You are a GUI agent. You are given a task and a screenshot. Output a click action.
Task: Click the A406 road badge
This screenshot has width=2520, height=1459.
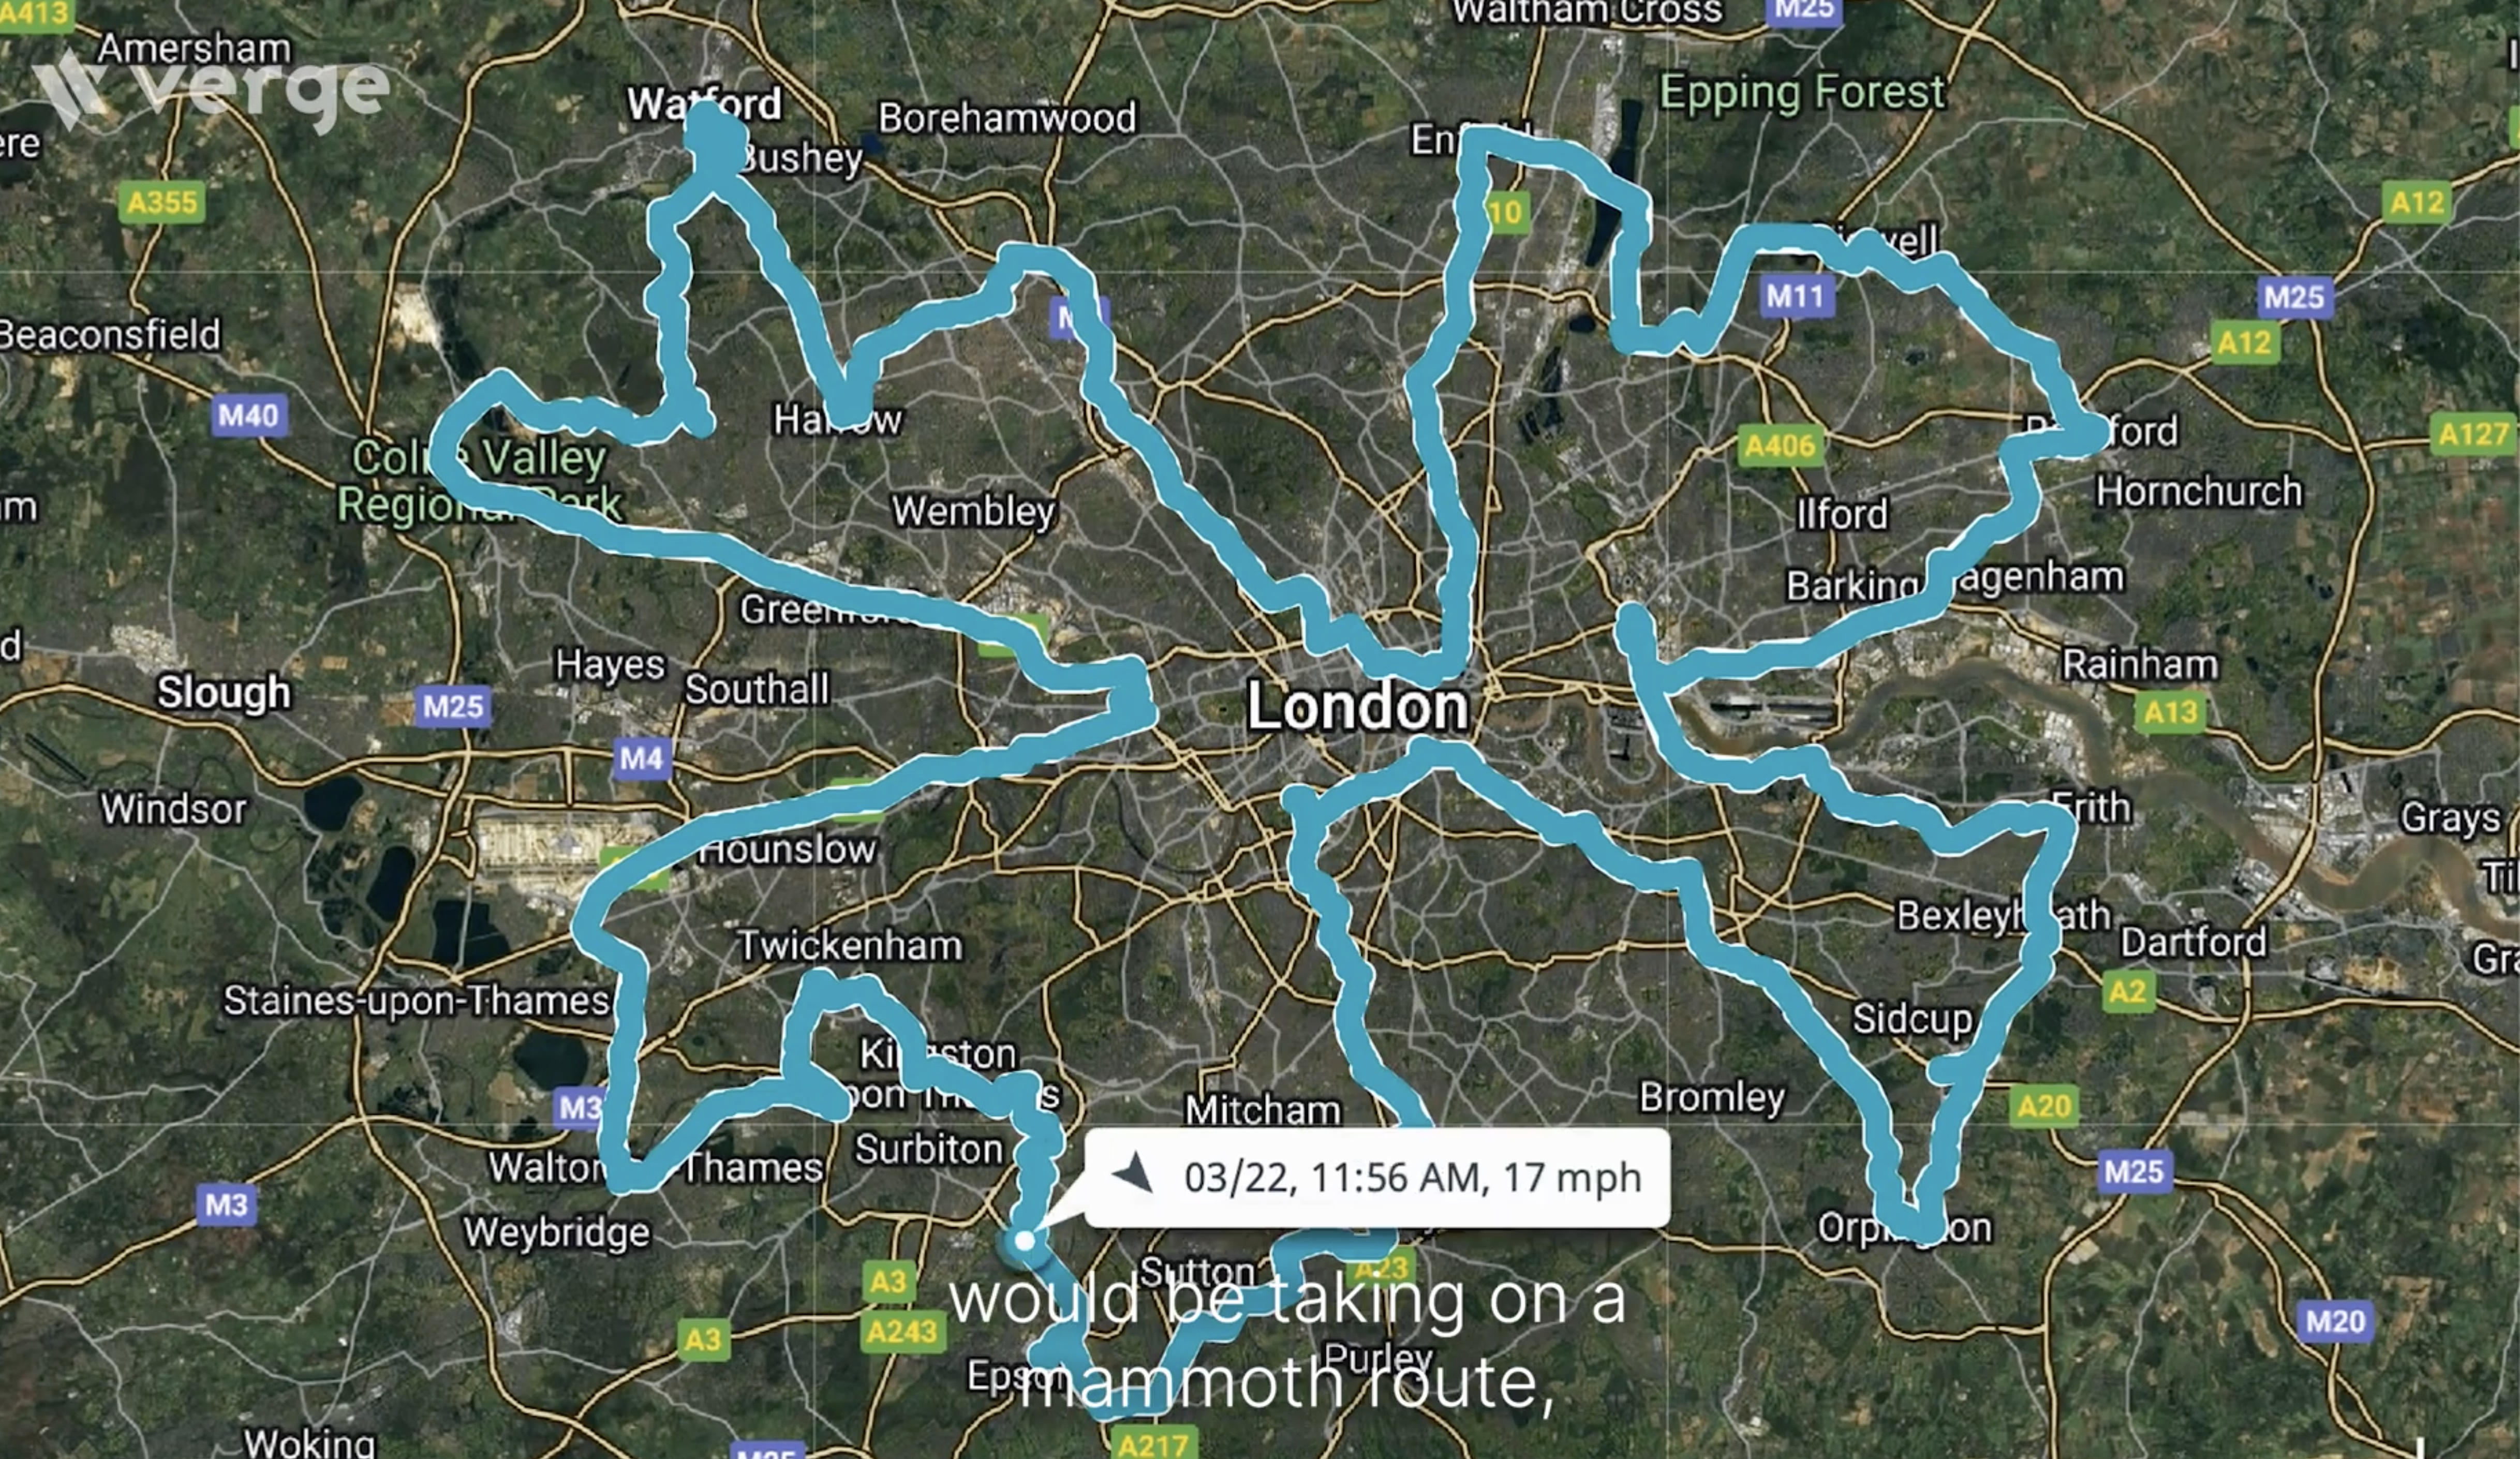click(x=1780, y=446)
